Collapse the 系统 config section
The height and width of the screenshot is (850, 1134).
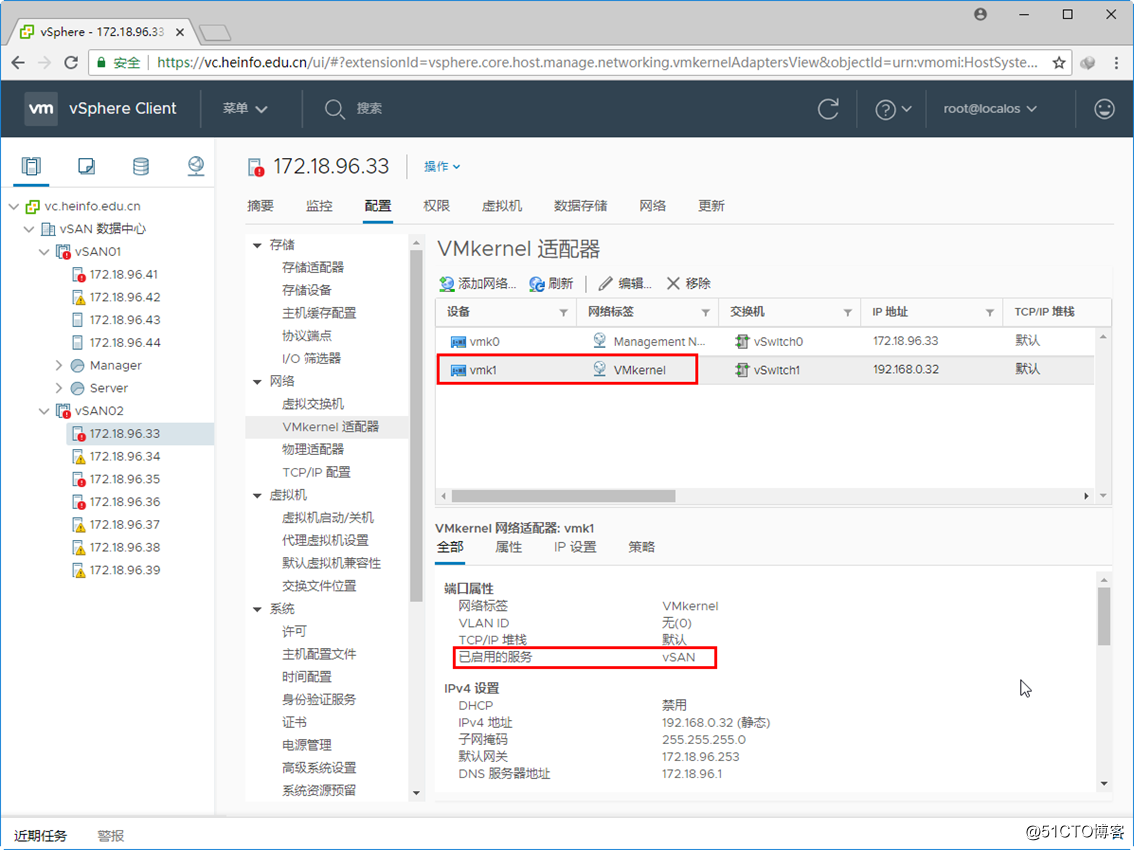257,609
